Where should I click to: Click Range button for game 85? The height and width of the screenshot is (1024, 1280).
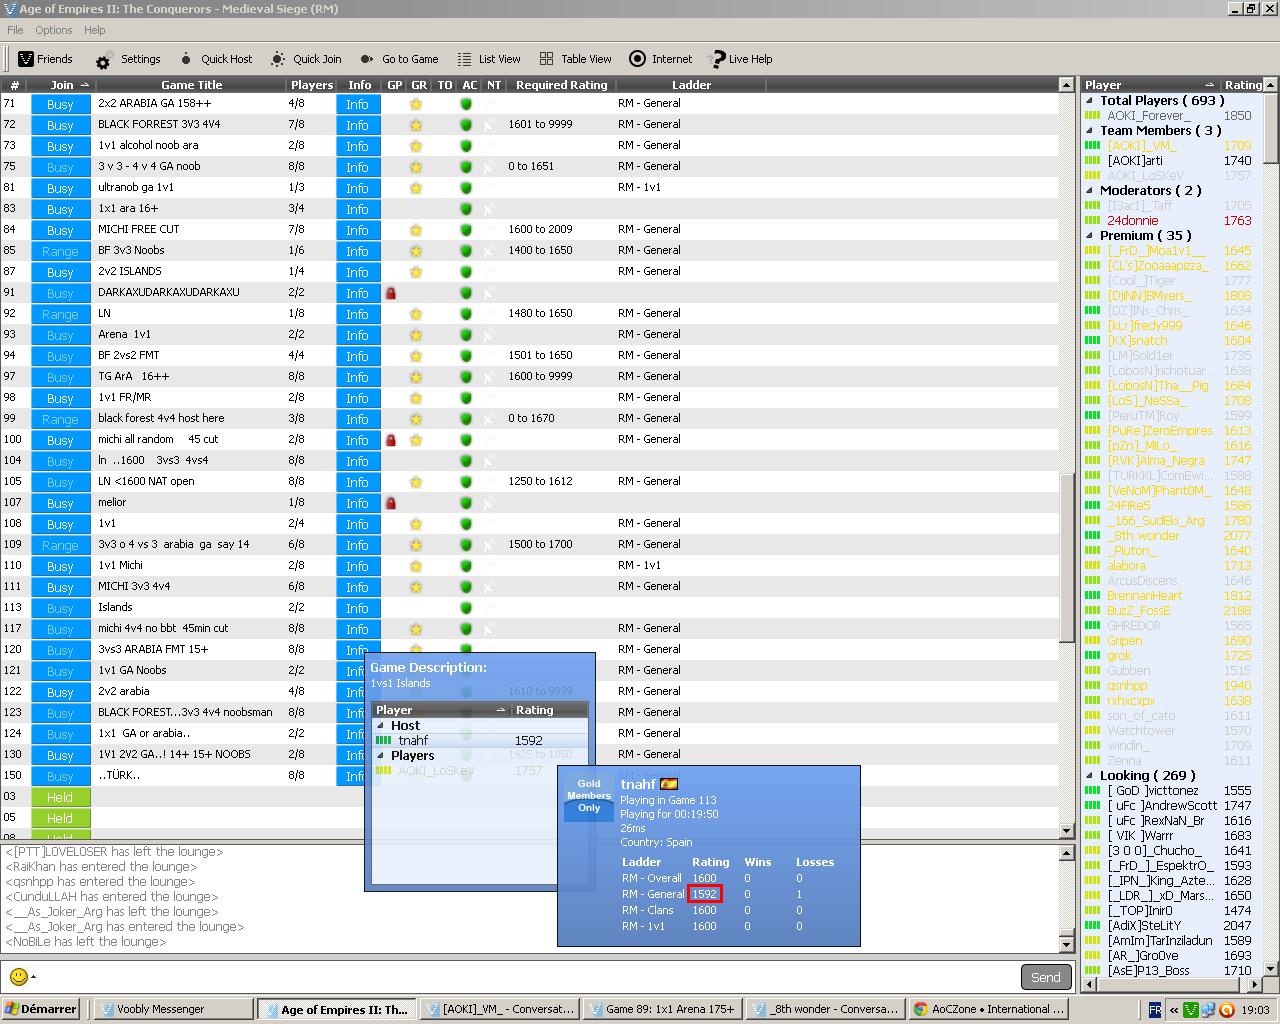pos(60,251)
